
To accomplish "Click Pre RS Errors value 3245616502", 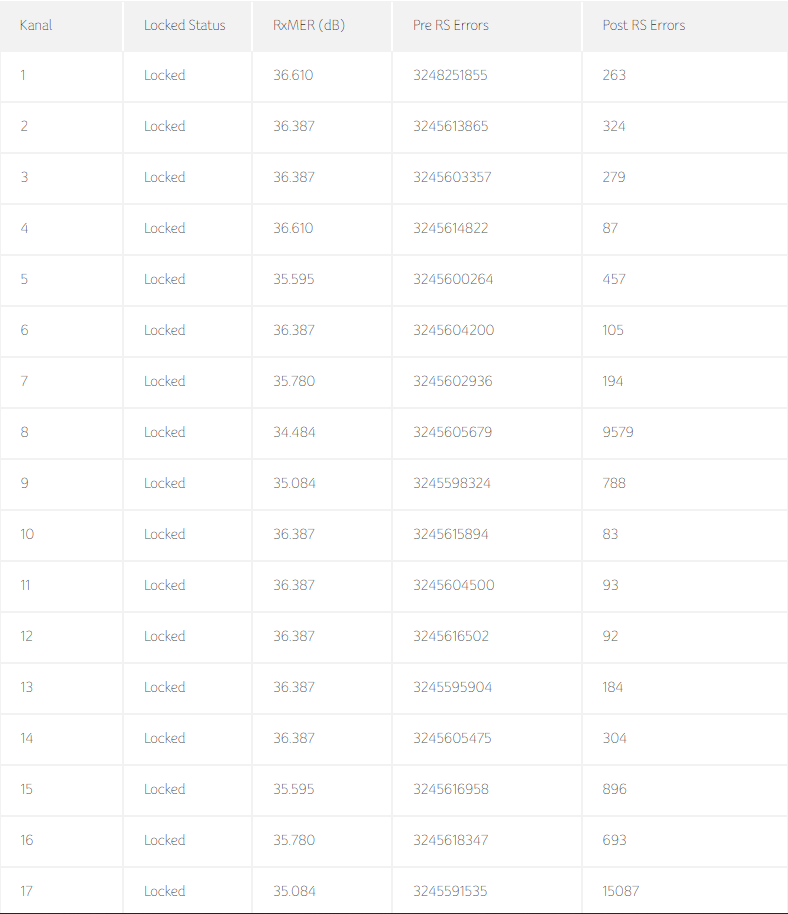I will tap(450, 636).
